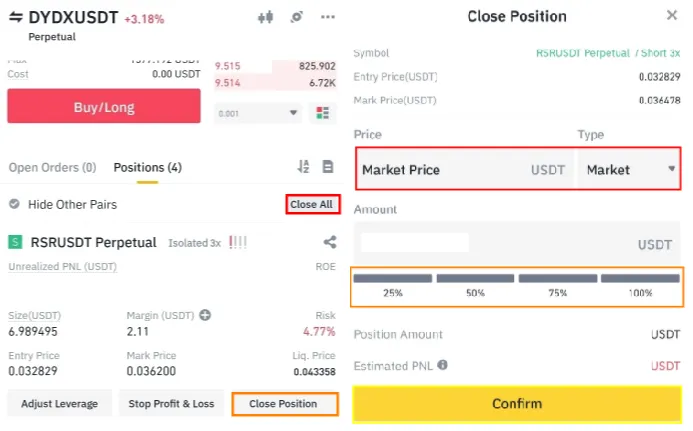This screenshot has height=431, width=693.
Task: Click the order book layout icon
Action: coord(323,113)
